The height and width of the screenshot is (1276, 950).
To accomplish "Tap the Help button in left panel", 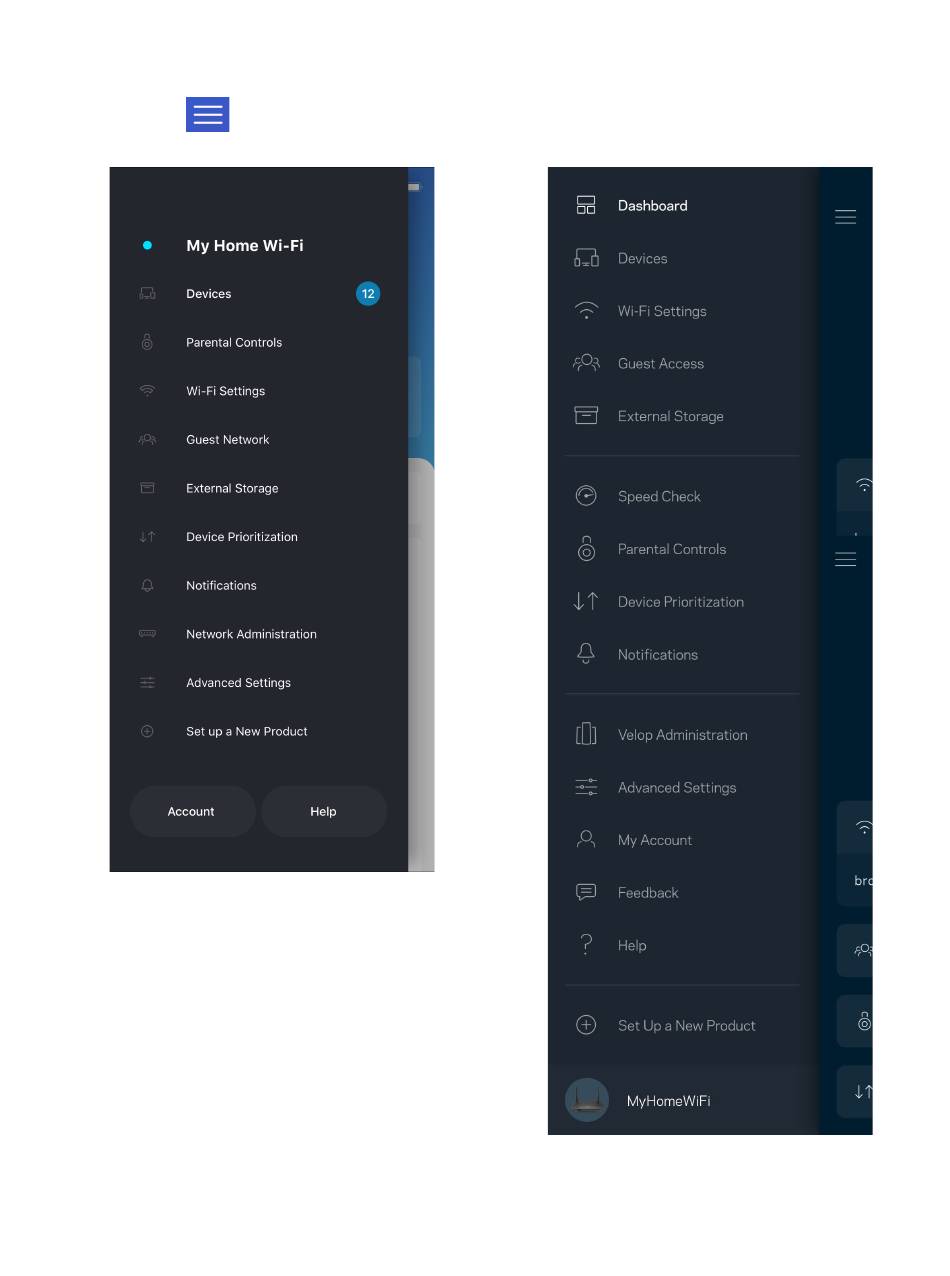I will (x=324, y=811).
